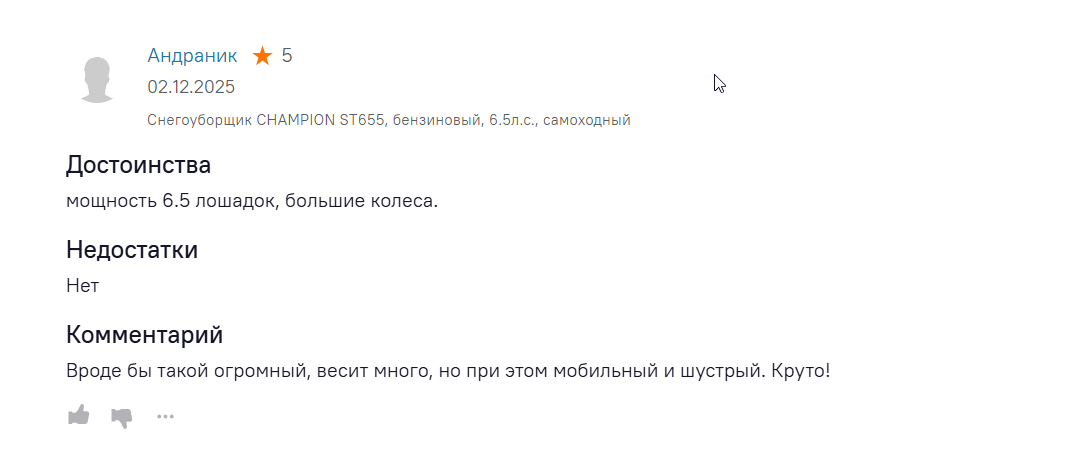Click the words Вроде бы такой огромный
1083x456 pixels.
183,371
